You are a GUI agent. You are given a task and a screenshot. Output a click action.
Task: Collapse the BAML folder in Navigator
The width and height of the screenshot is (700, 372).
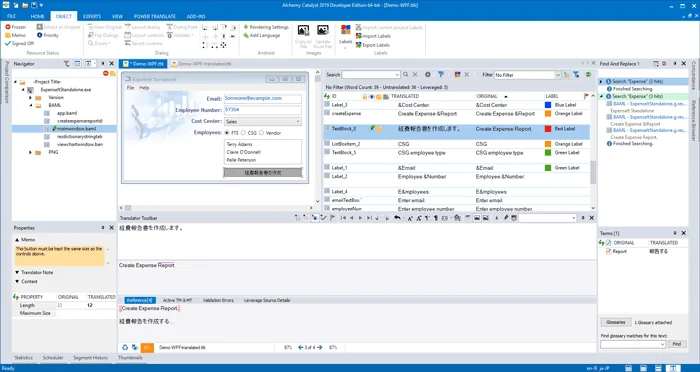[x=31, y=105]
